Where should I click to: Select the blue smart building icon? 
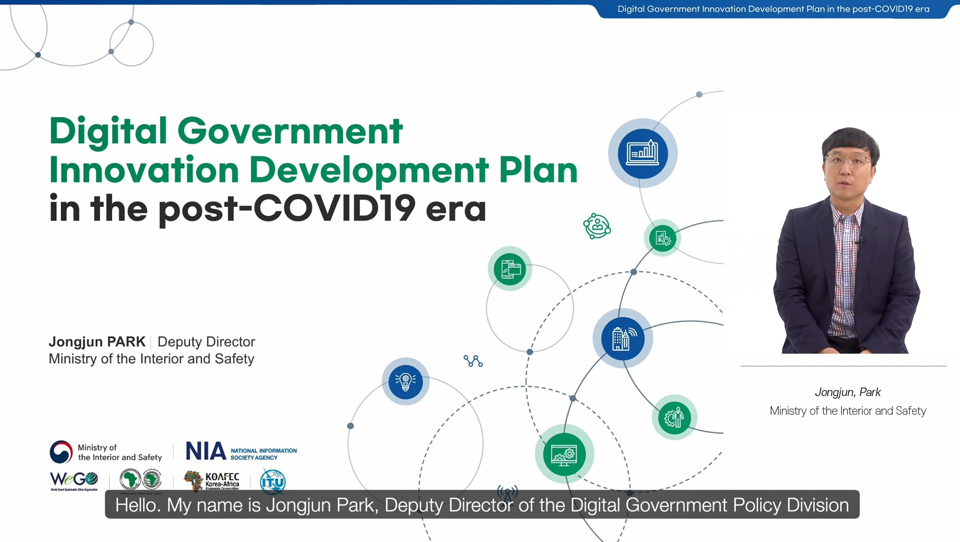pyautogui.click(x=622, y=338)
